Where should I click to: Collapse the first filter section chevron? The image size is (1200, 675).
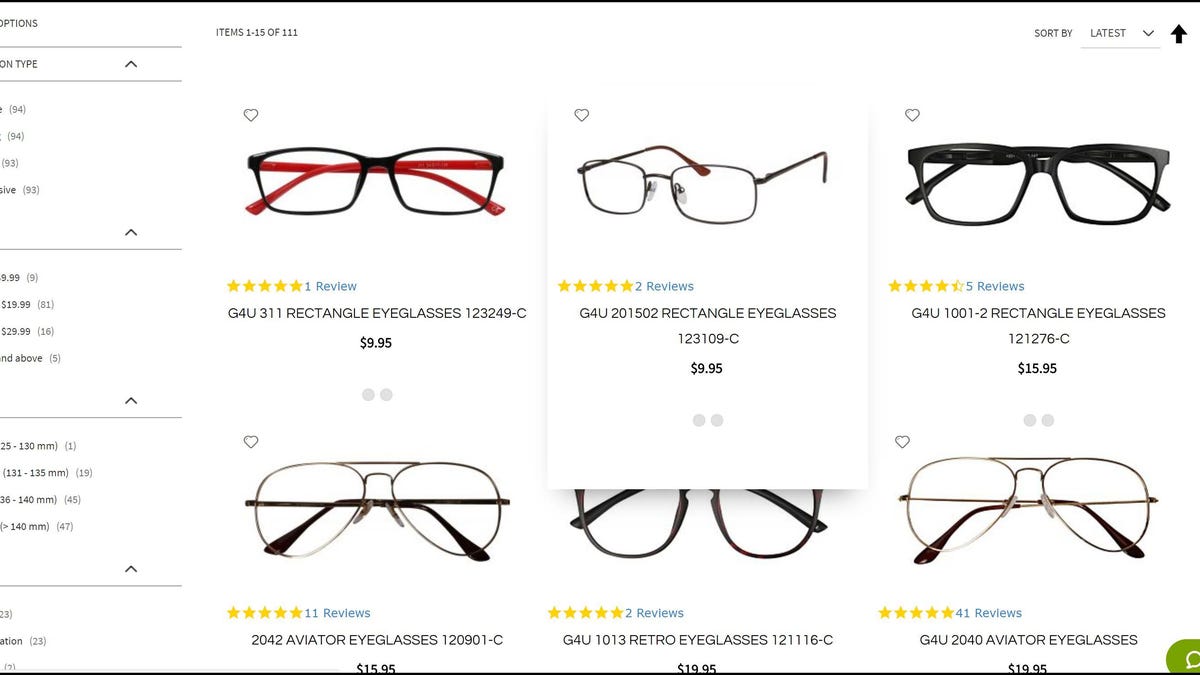tap(131, 64)
